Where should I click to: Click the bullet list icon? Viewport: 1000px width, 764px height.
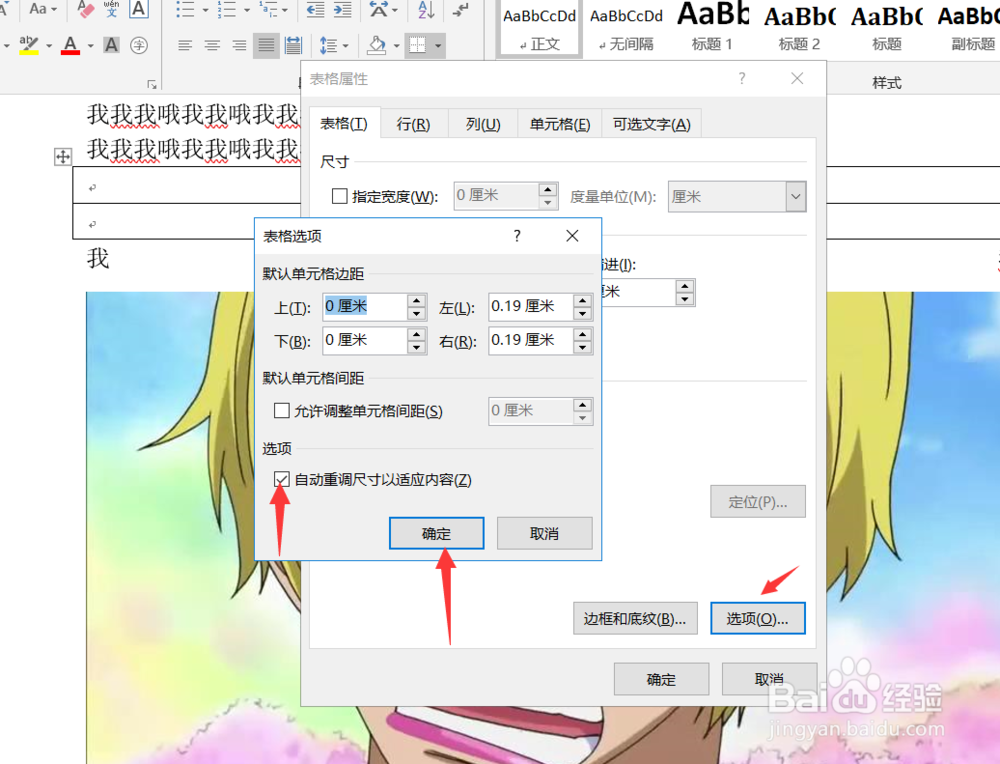click(185, 9)
